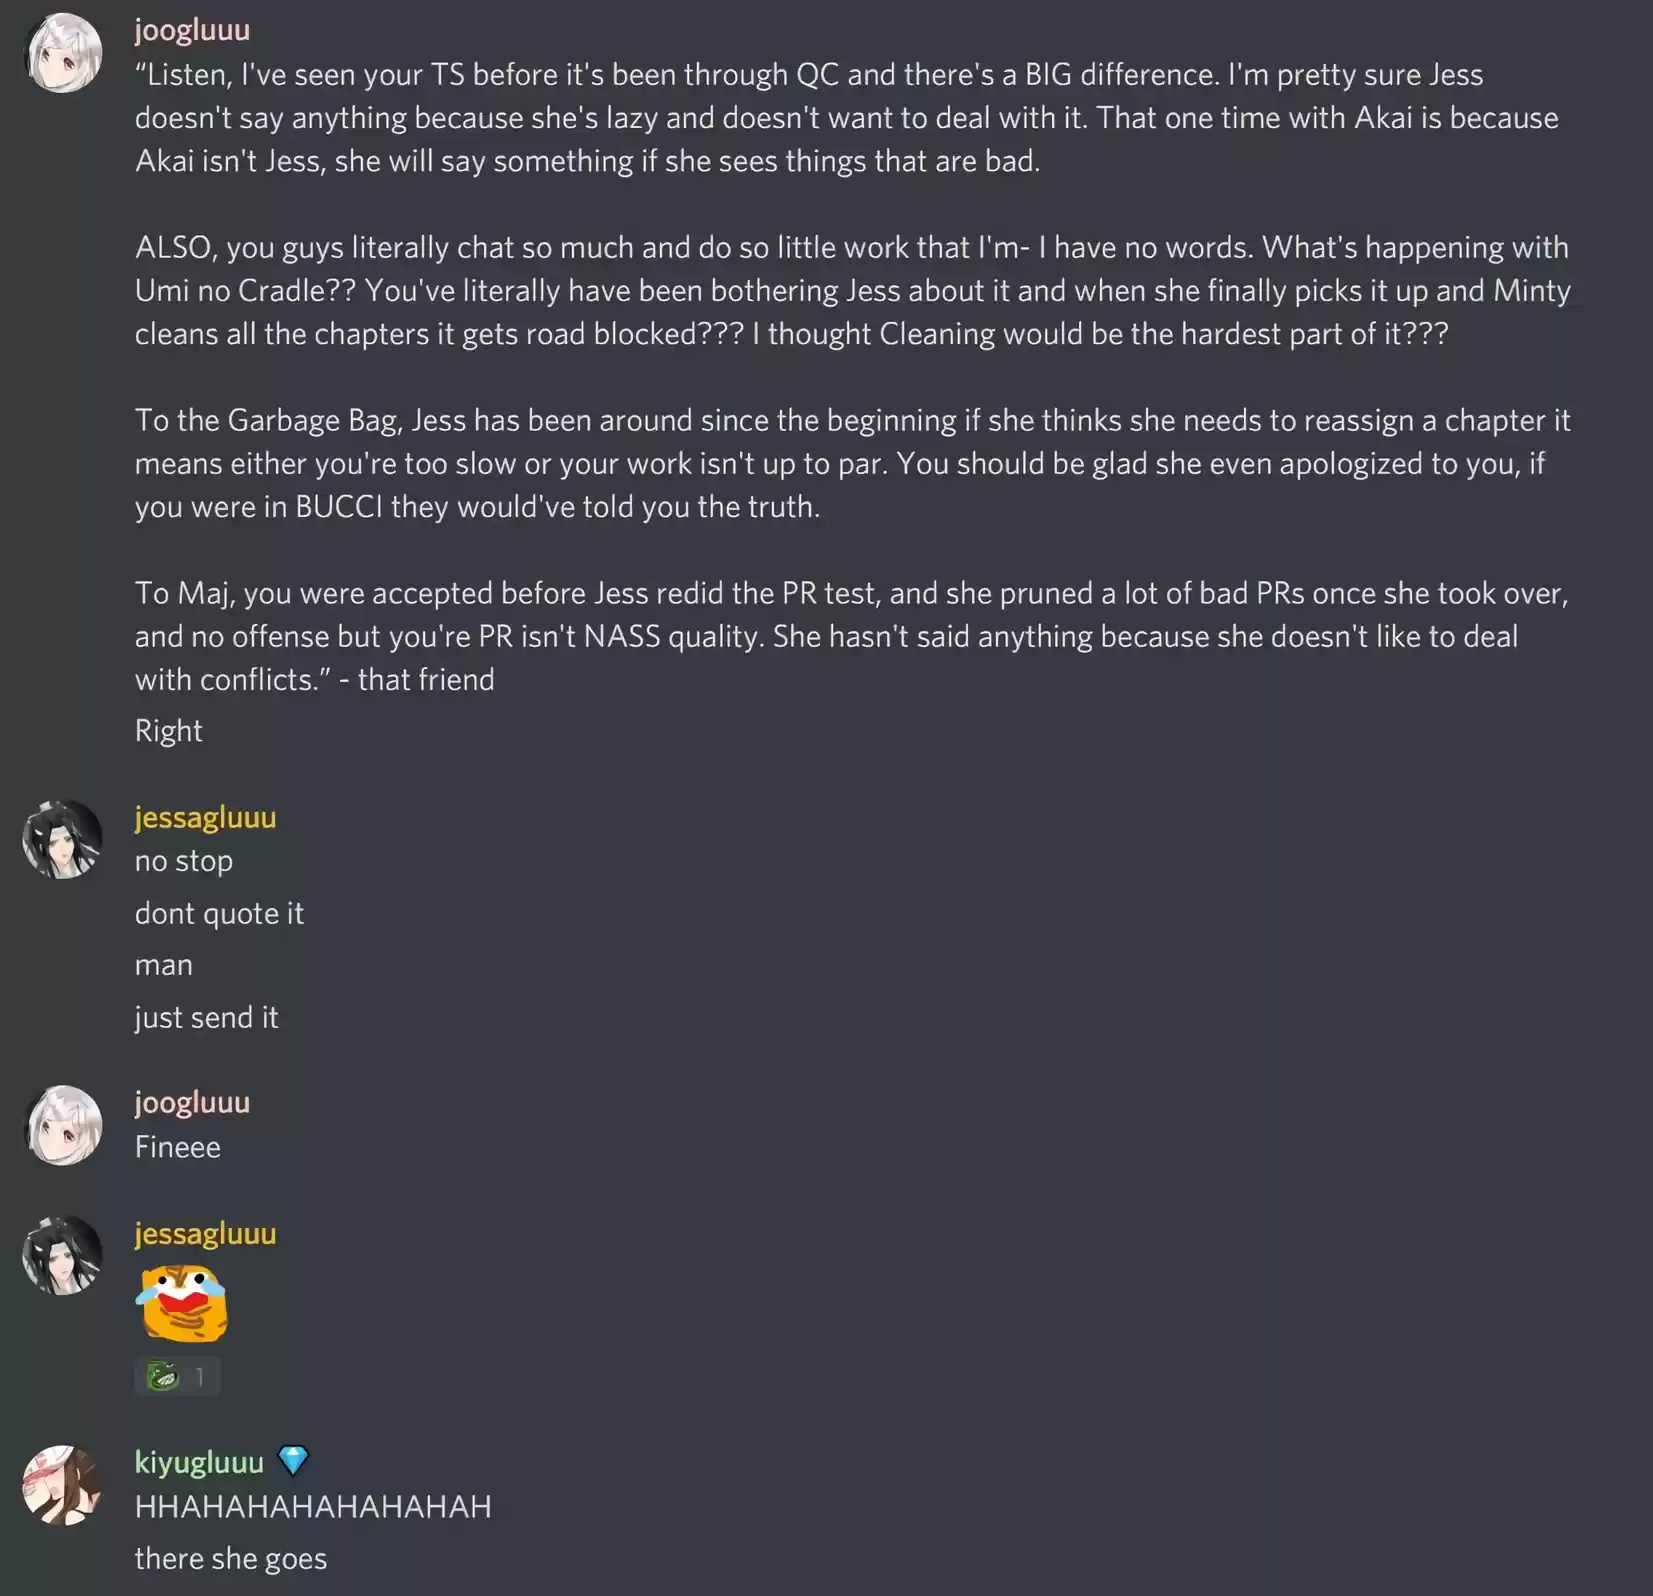Click the 'HHAHAHAHAHAHAHAH' message
The height and width of the screenshot is (1596, 1653).
pyautogui.click(x=313, y=1507)
